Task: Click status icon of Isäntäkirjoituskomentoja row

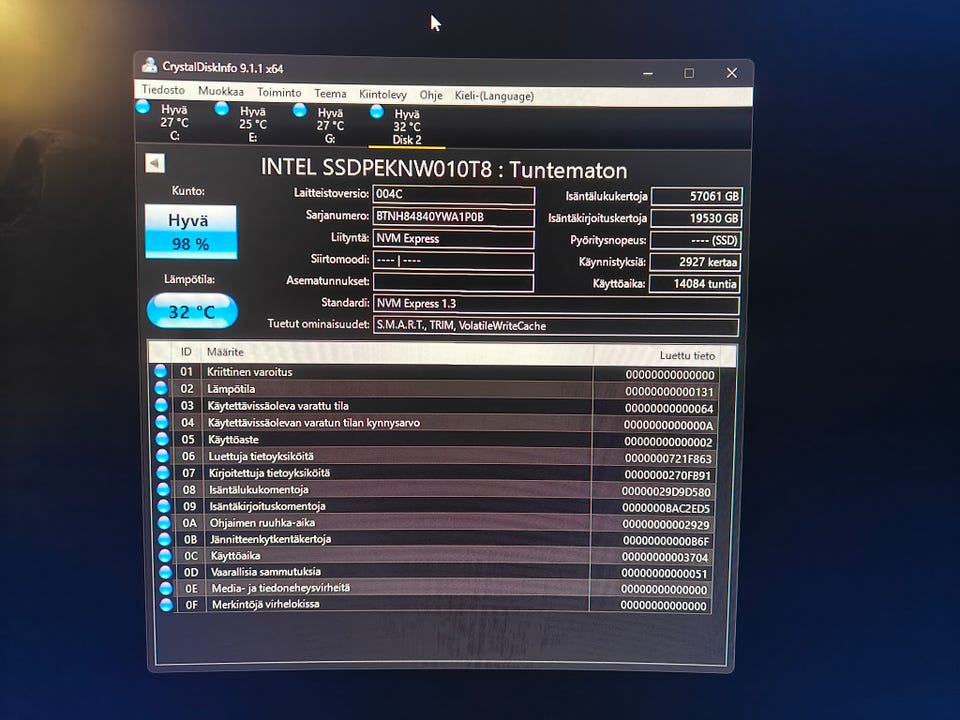Action: click(x=164, y=506)
